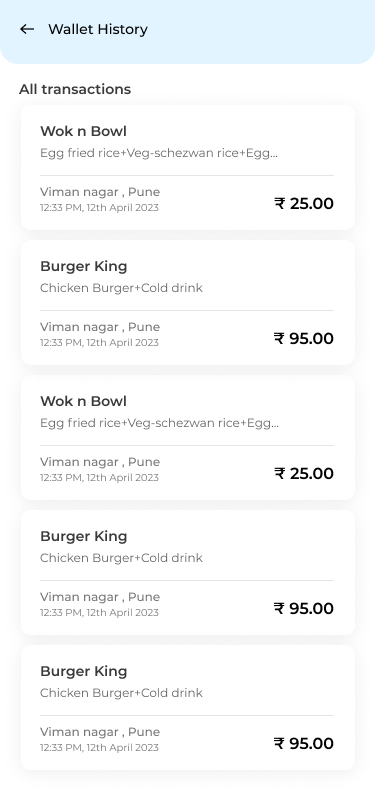Click ₹ 95.00 amount on fourth card

304,608
